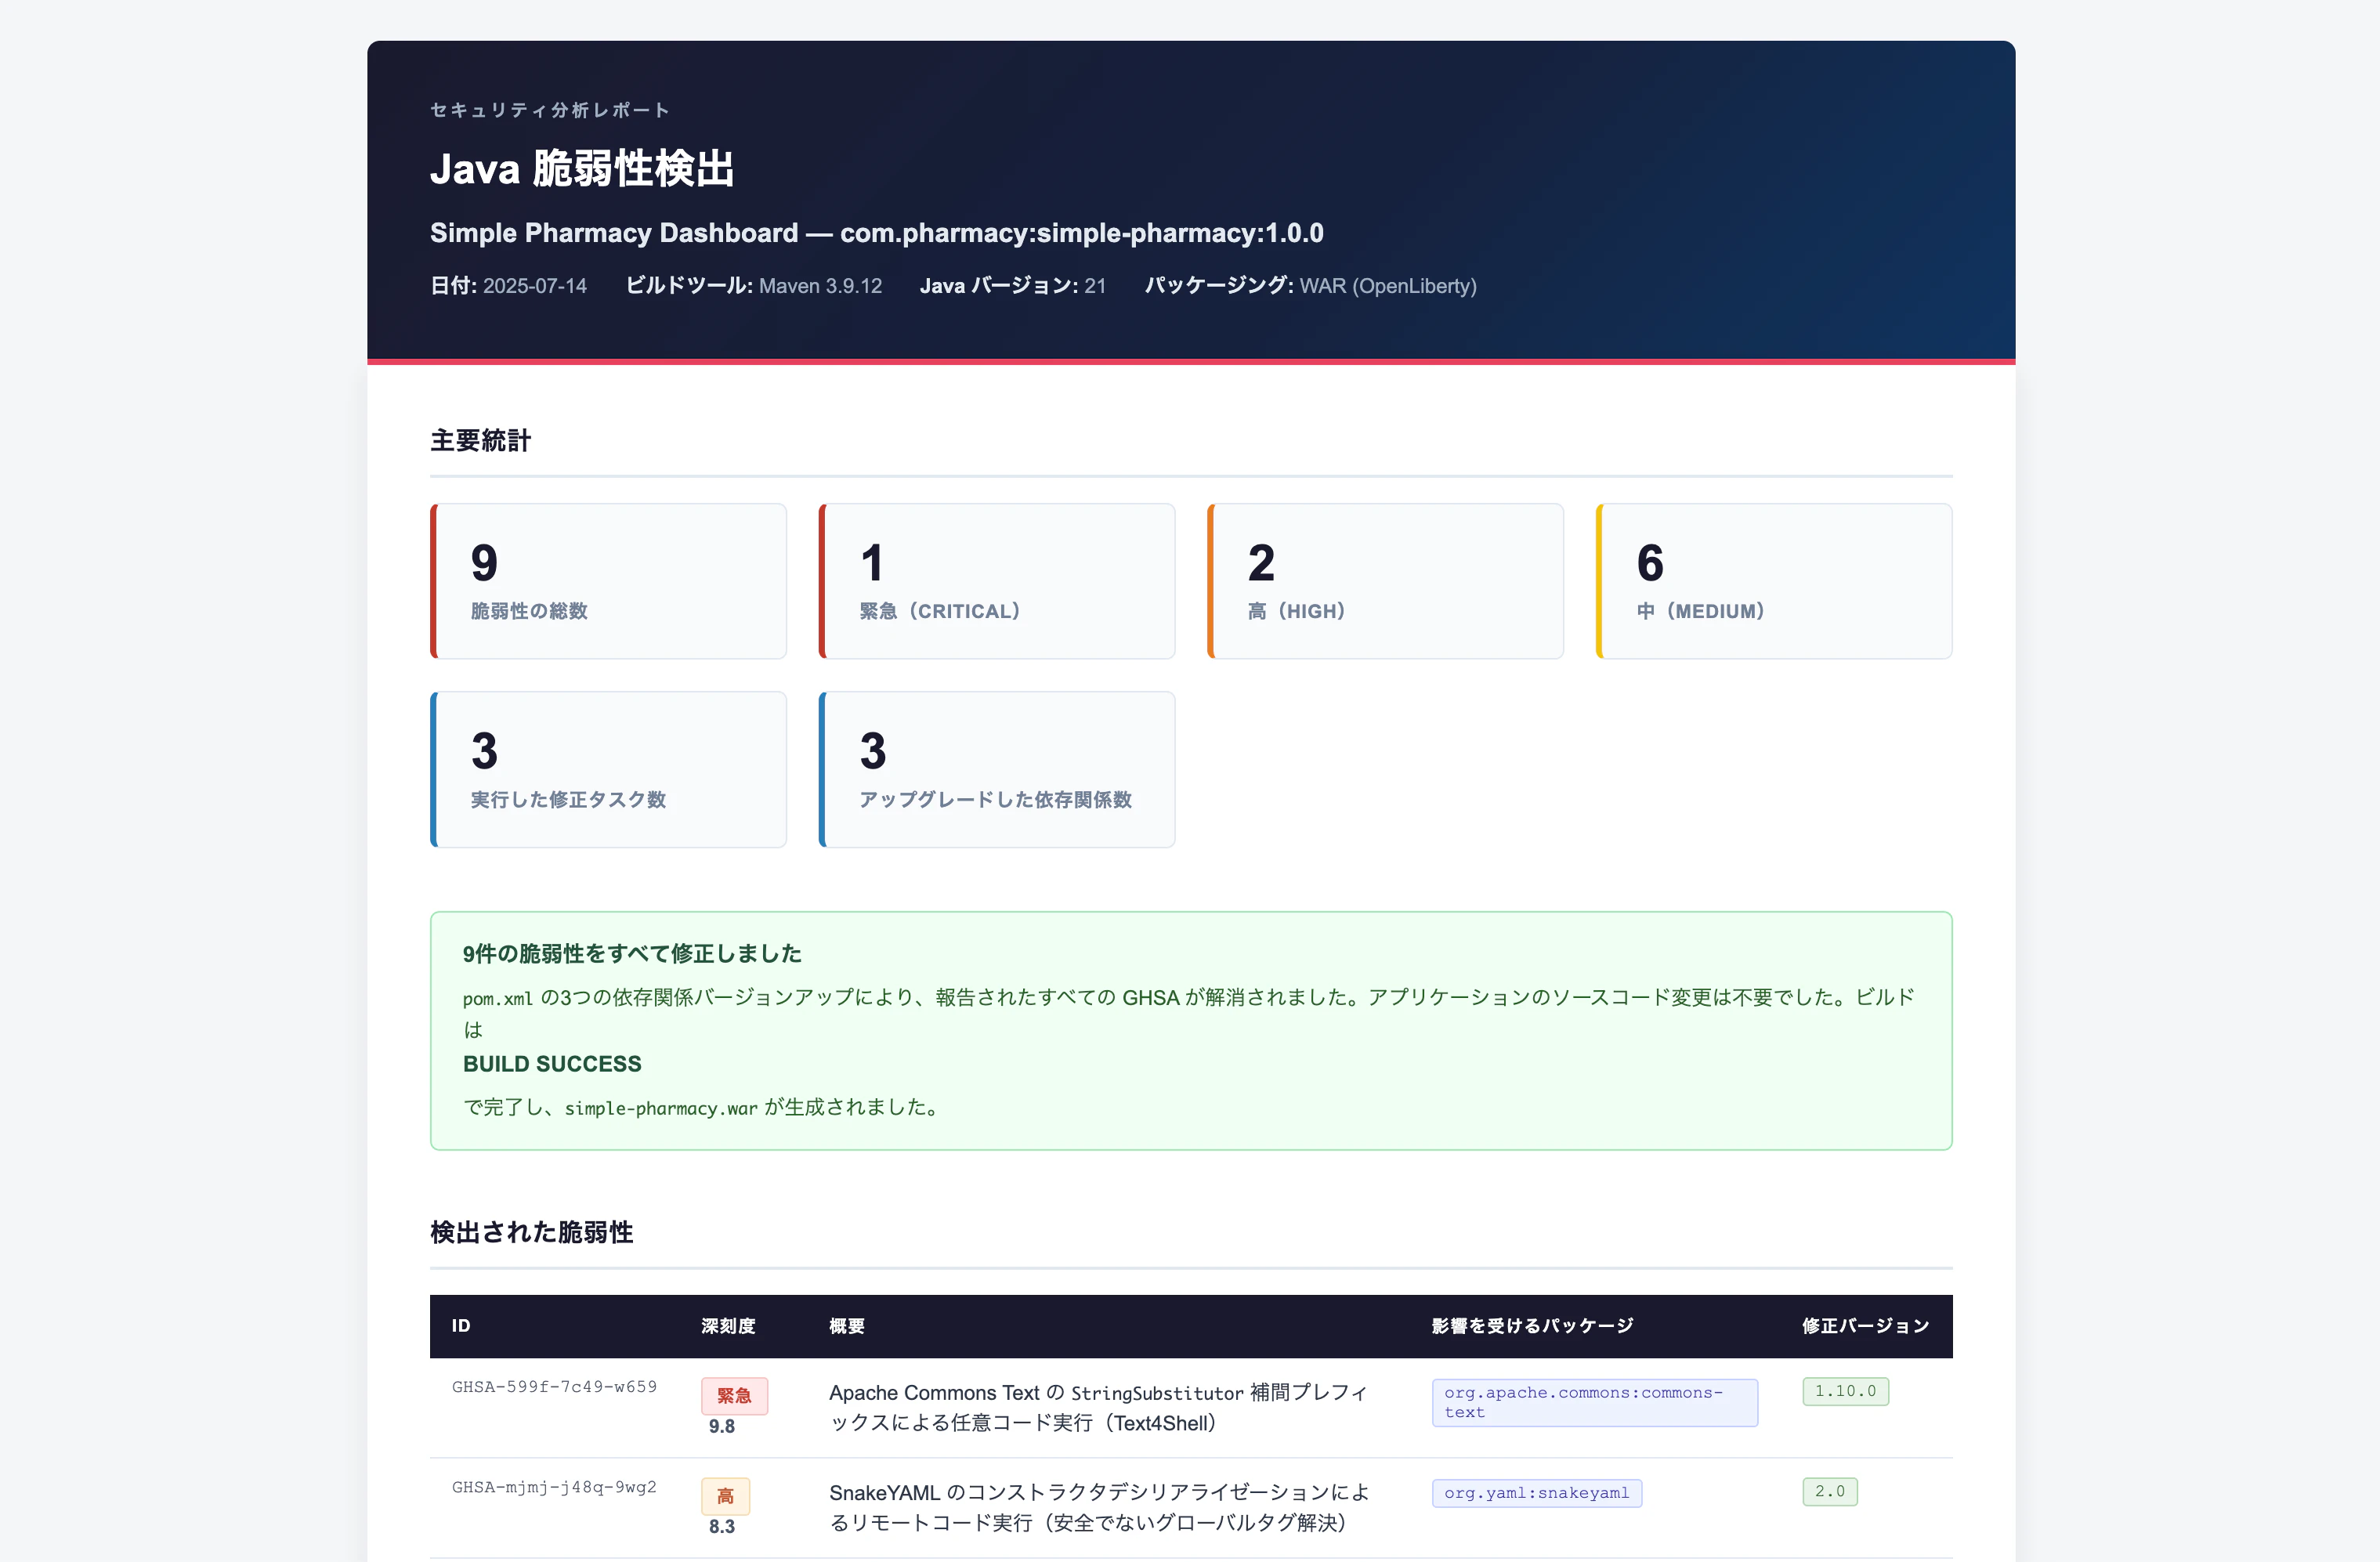
Task: Click the 影響を受けるパッケージ column header
Action: pos(1532,1326)
